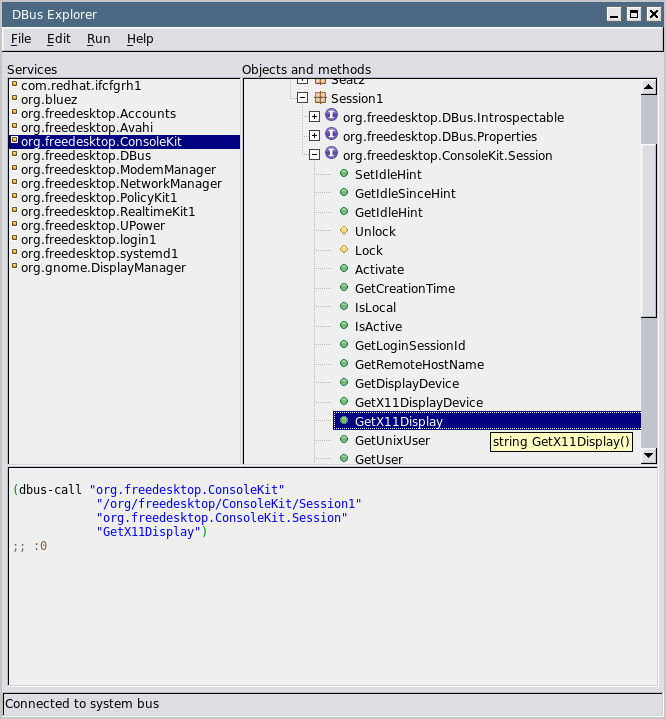Click scrollbar down arrow in objects panel
This screenshot has width=666, height=719.
click(x=649, y=455)
